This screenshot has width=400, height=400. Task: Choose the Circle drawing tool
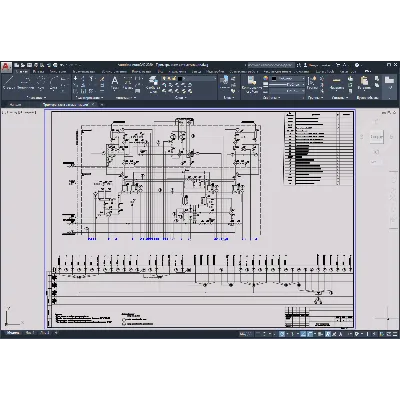tap(41, 82)
